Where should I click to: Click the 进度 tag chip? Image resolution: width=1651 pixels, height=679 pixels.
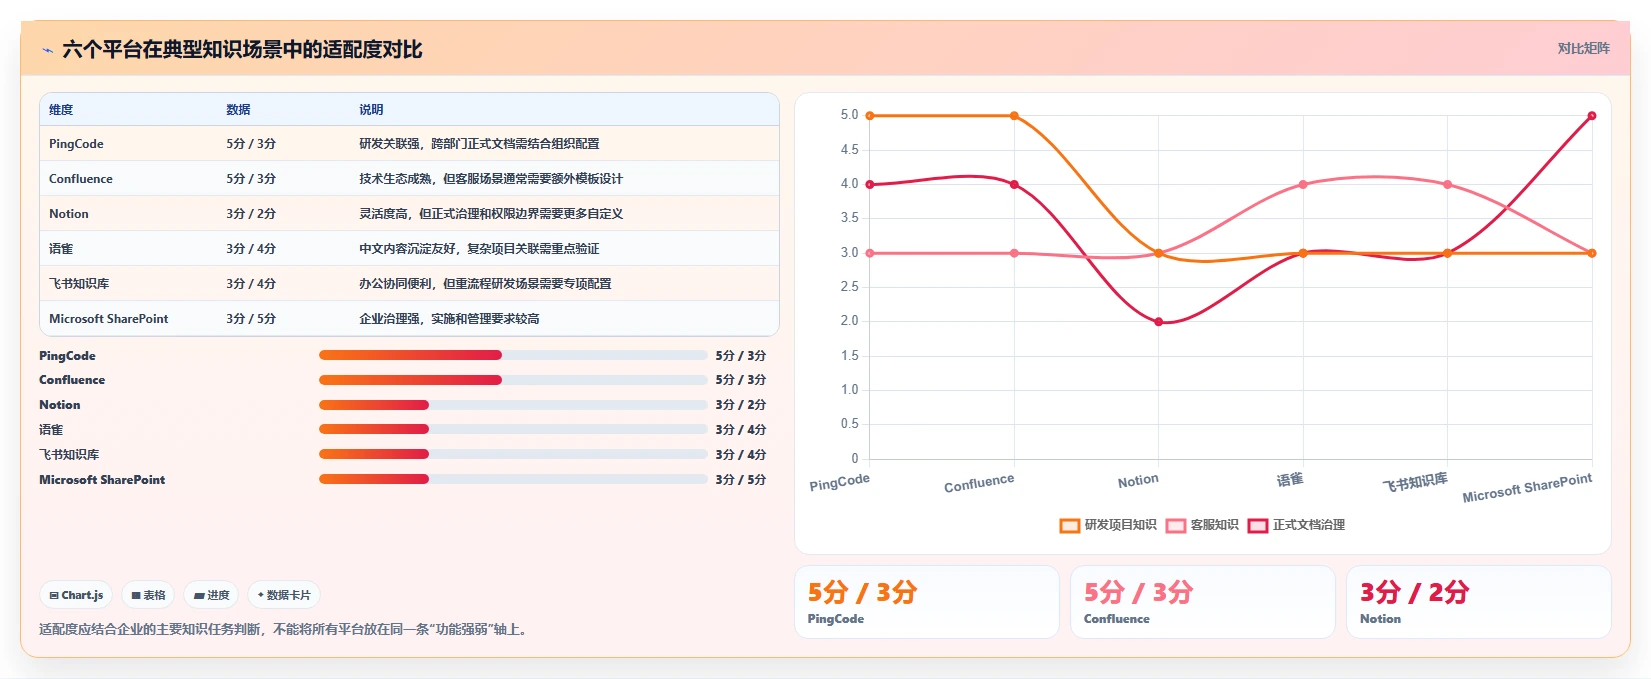pyautogui.click(x=211, y=595)
